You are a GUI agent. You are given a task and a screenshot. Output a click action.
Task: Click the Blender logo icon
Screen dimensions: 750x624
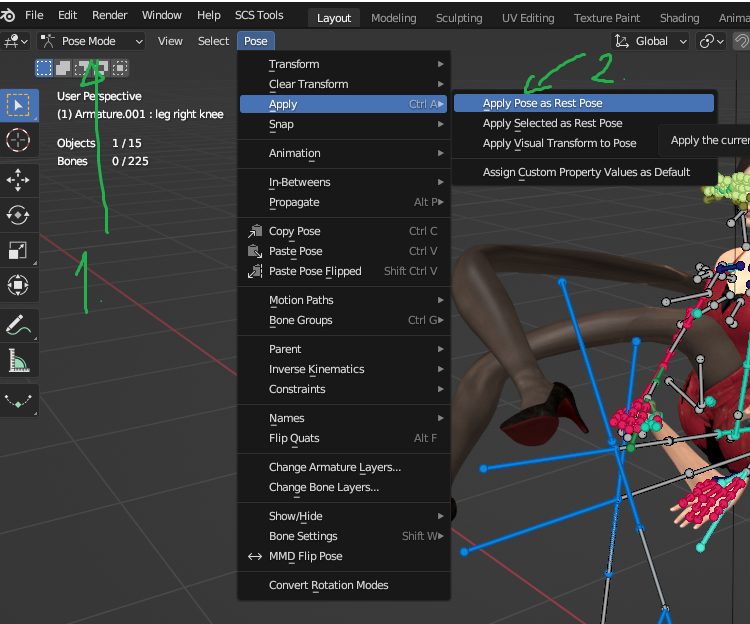click(8, 15)
